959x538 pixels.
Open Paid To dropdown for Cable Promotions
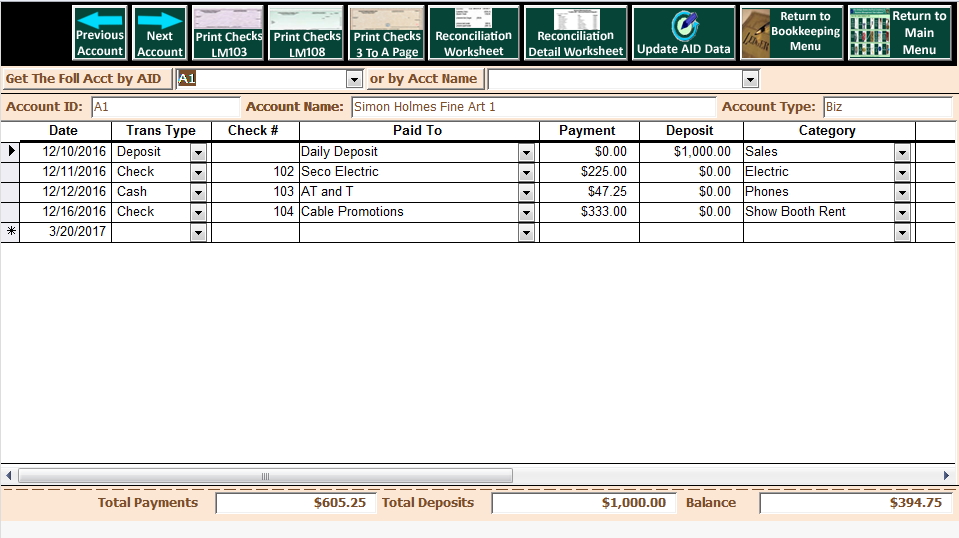pyautogui.click(x=526, y=213)
